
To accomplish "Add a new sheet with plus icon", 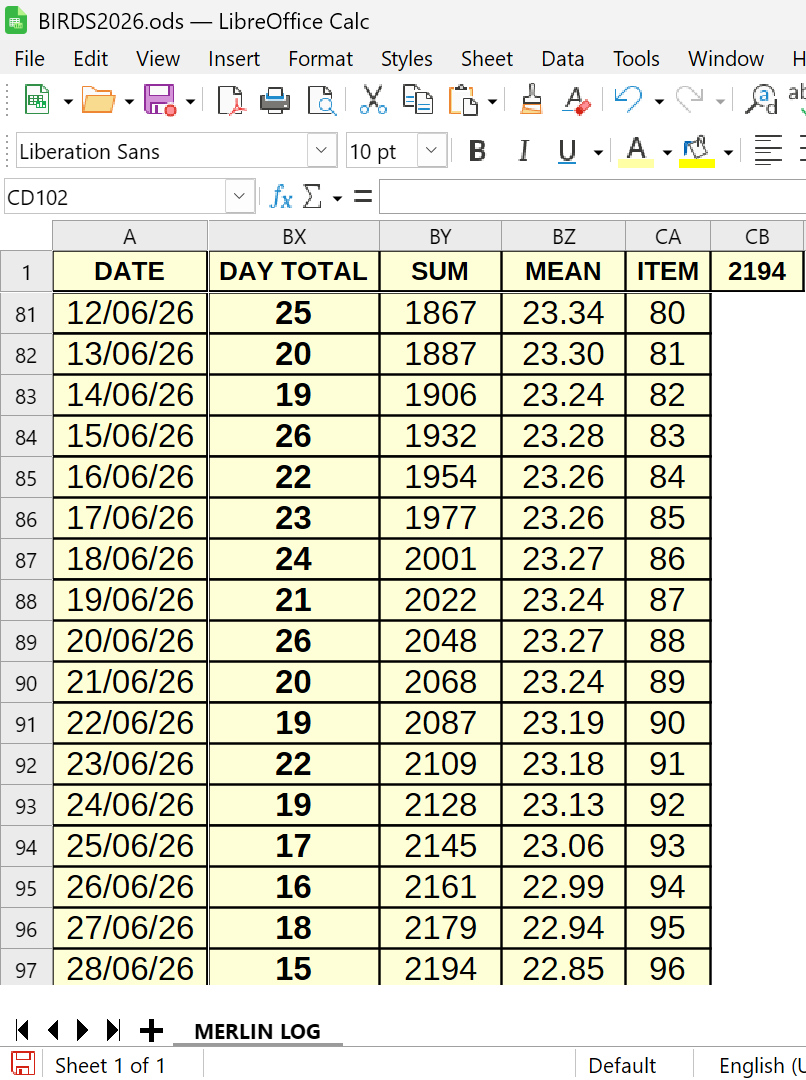I will click(152, 1030).
